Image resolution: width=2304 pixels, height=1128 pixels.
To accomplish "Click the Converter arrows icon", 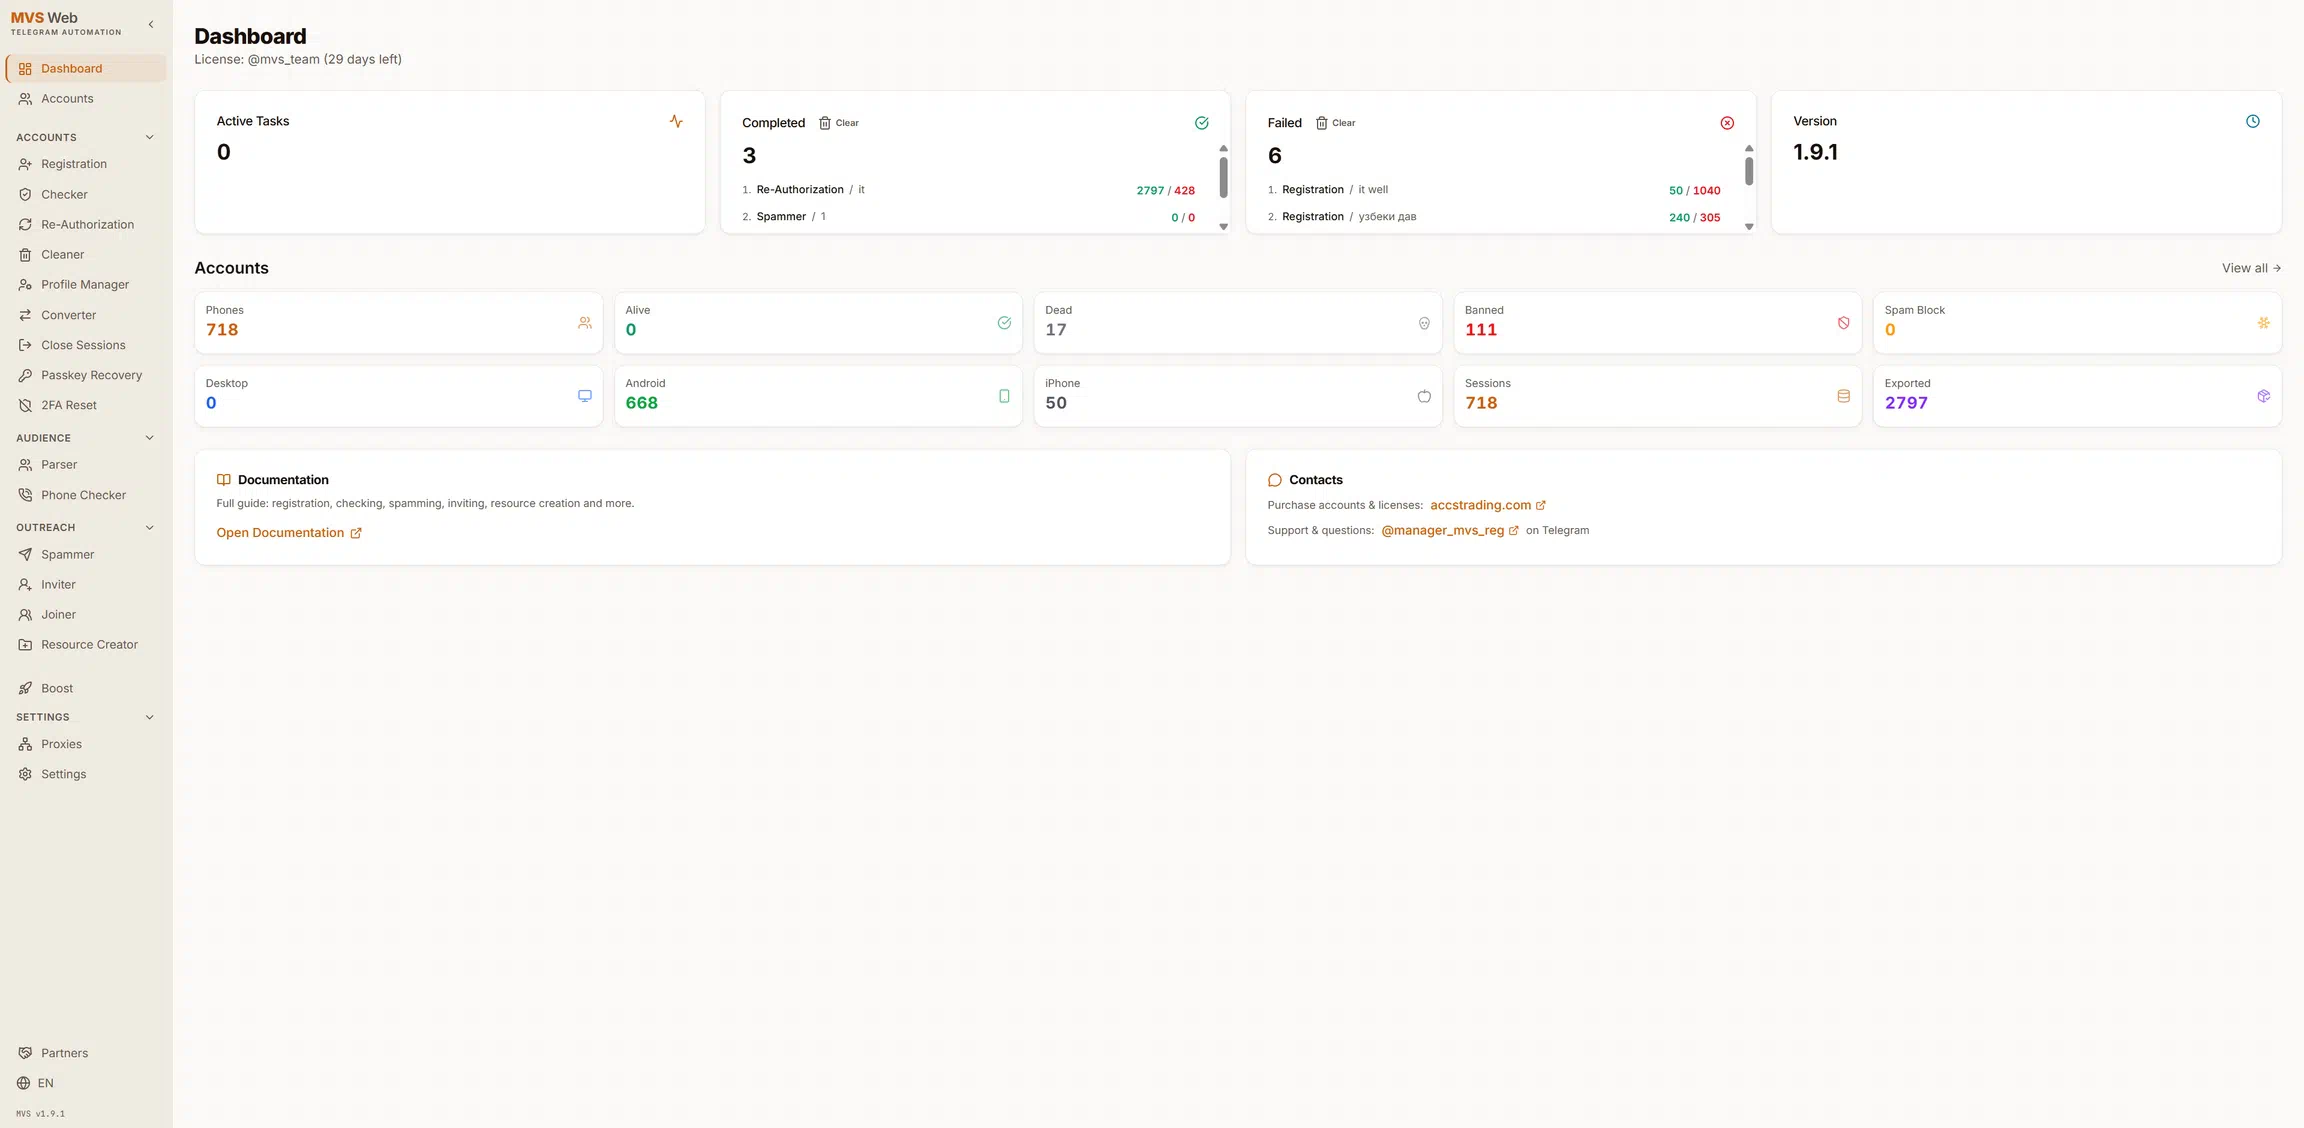I will [25, 315].
